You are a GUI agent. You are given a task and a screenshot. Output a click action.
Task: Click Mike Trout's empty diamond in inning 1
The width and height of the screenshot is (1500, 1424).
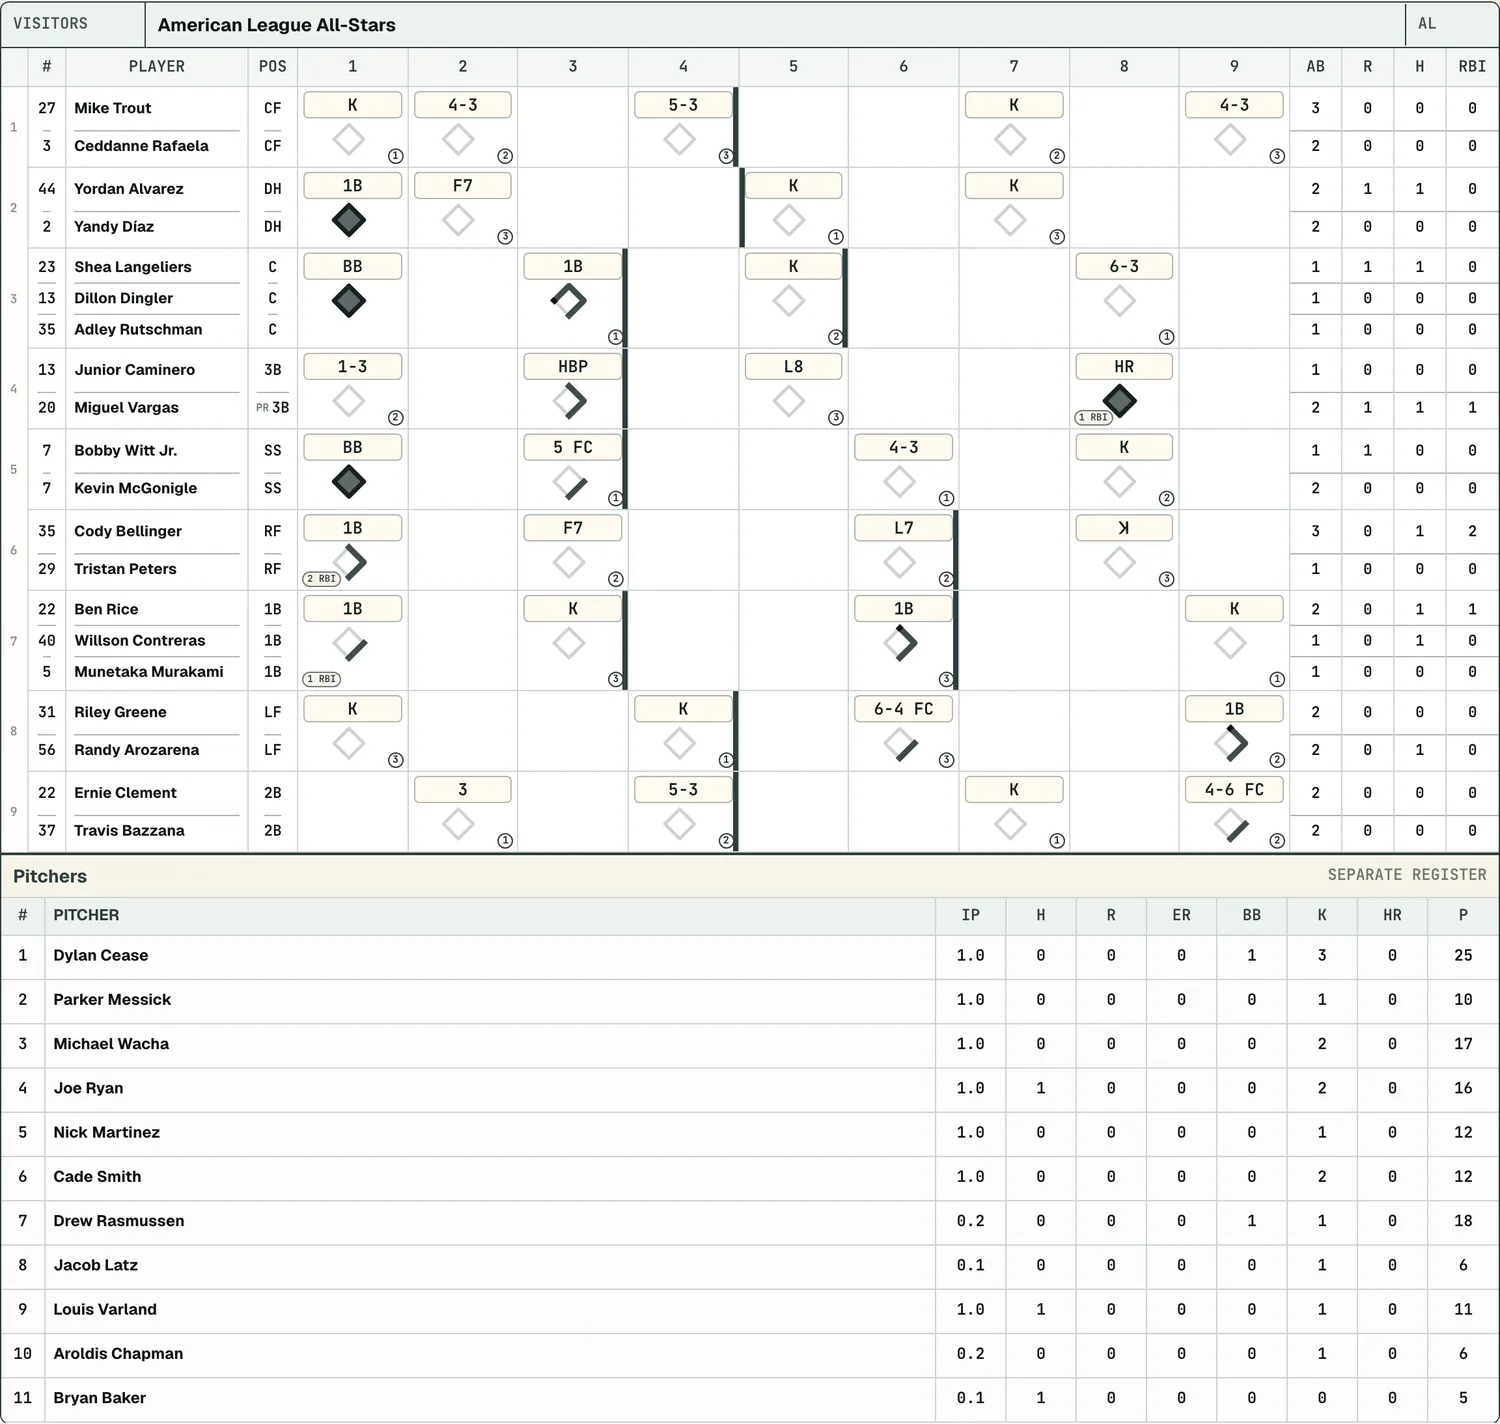(x=348, y=139)
